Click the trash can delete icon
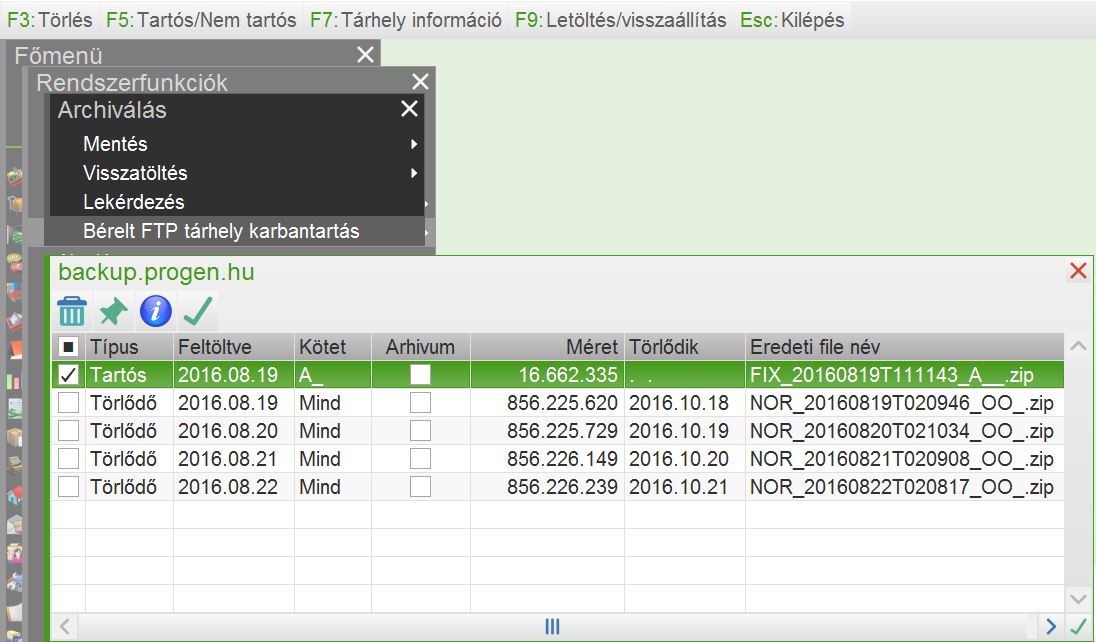This screenshot has height=642, width=1096. click(72, 311)
